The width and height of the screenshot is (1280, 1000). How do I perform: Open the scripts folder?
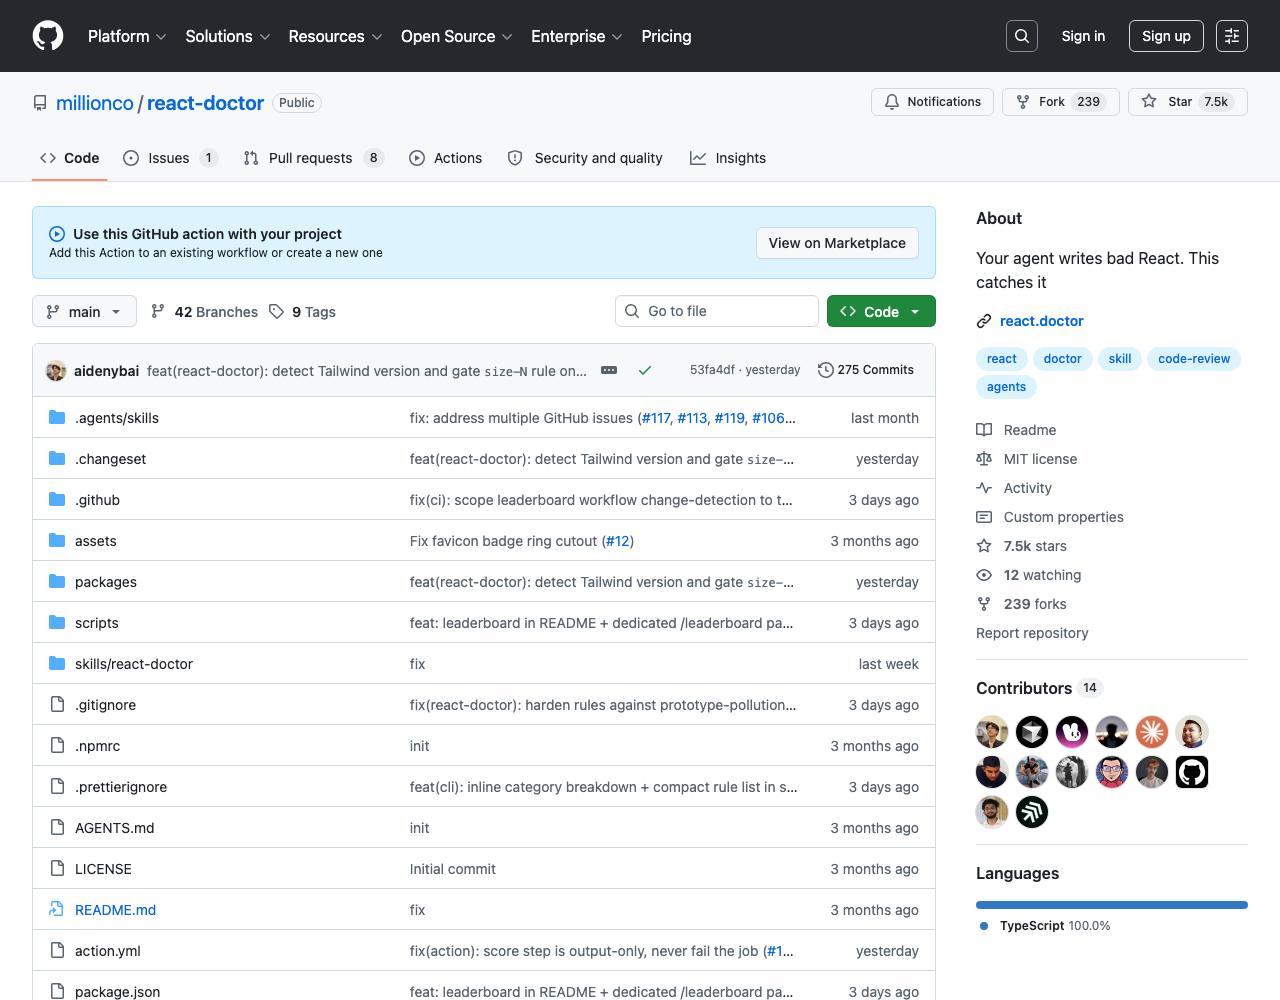pyautogui.click(x=97, y=623)
